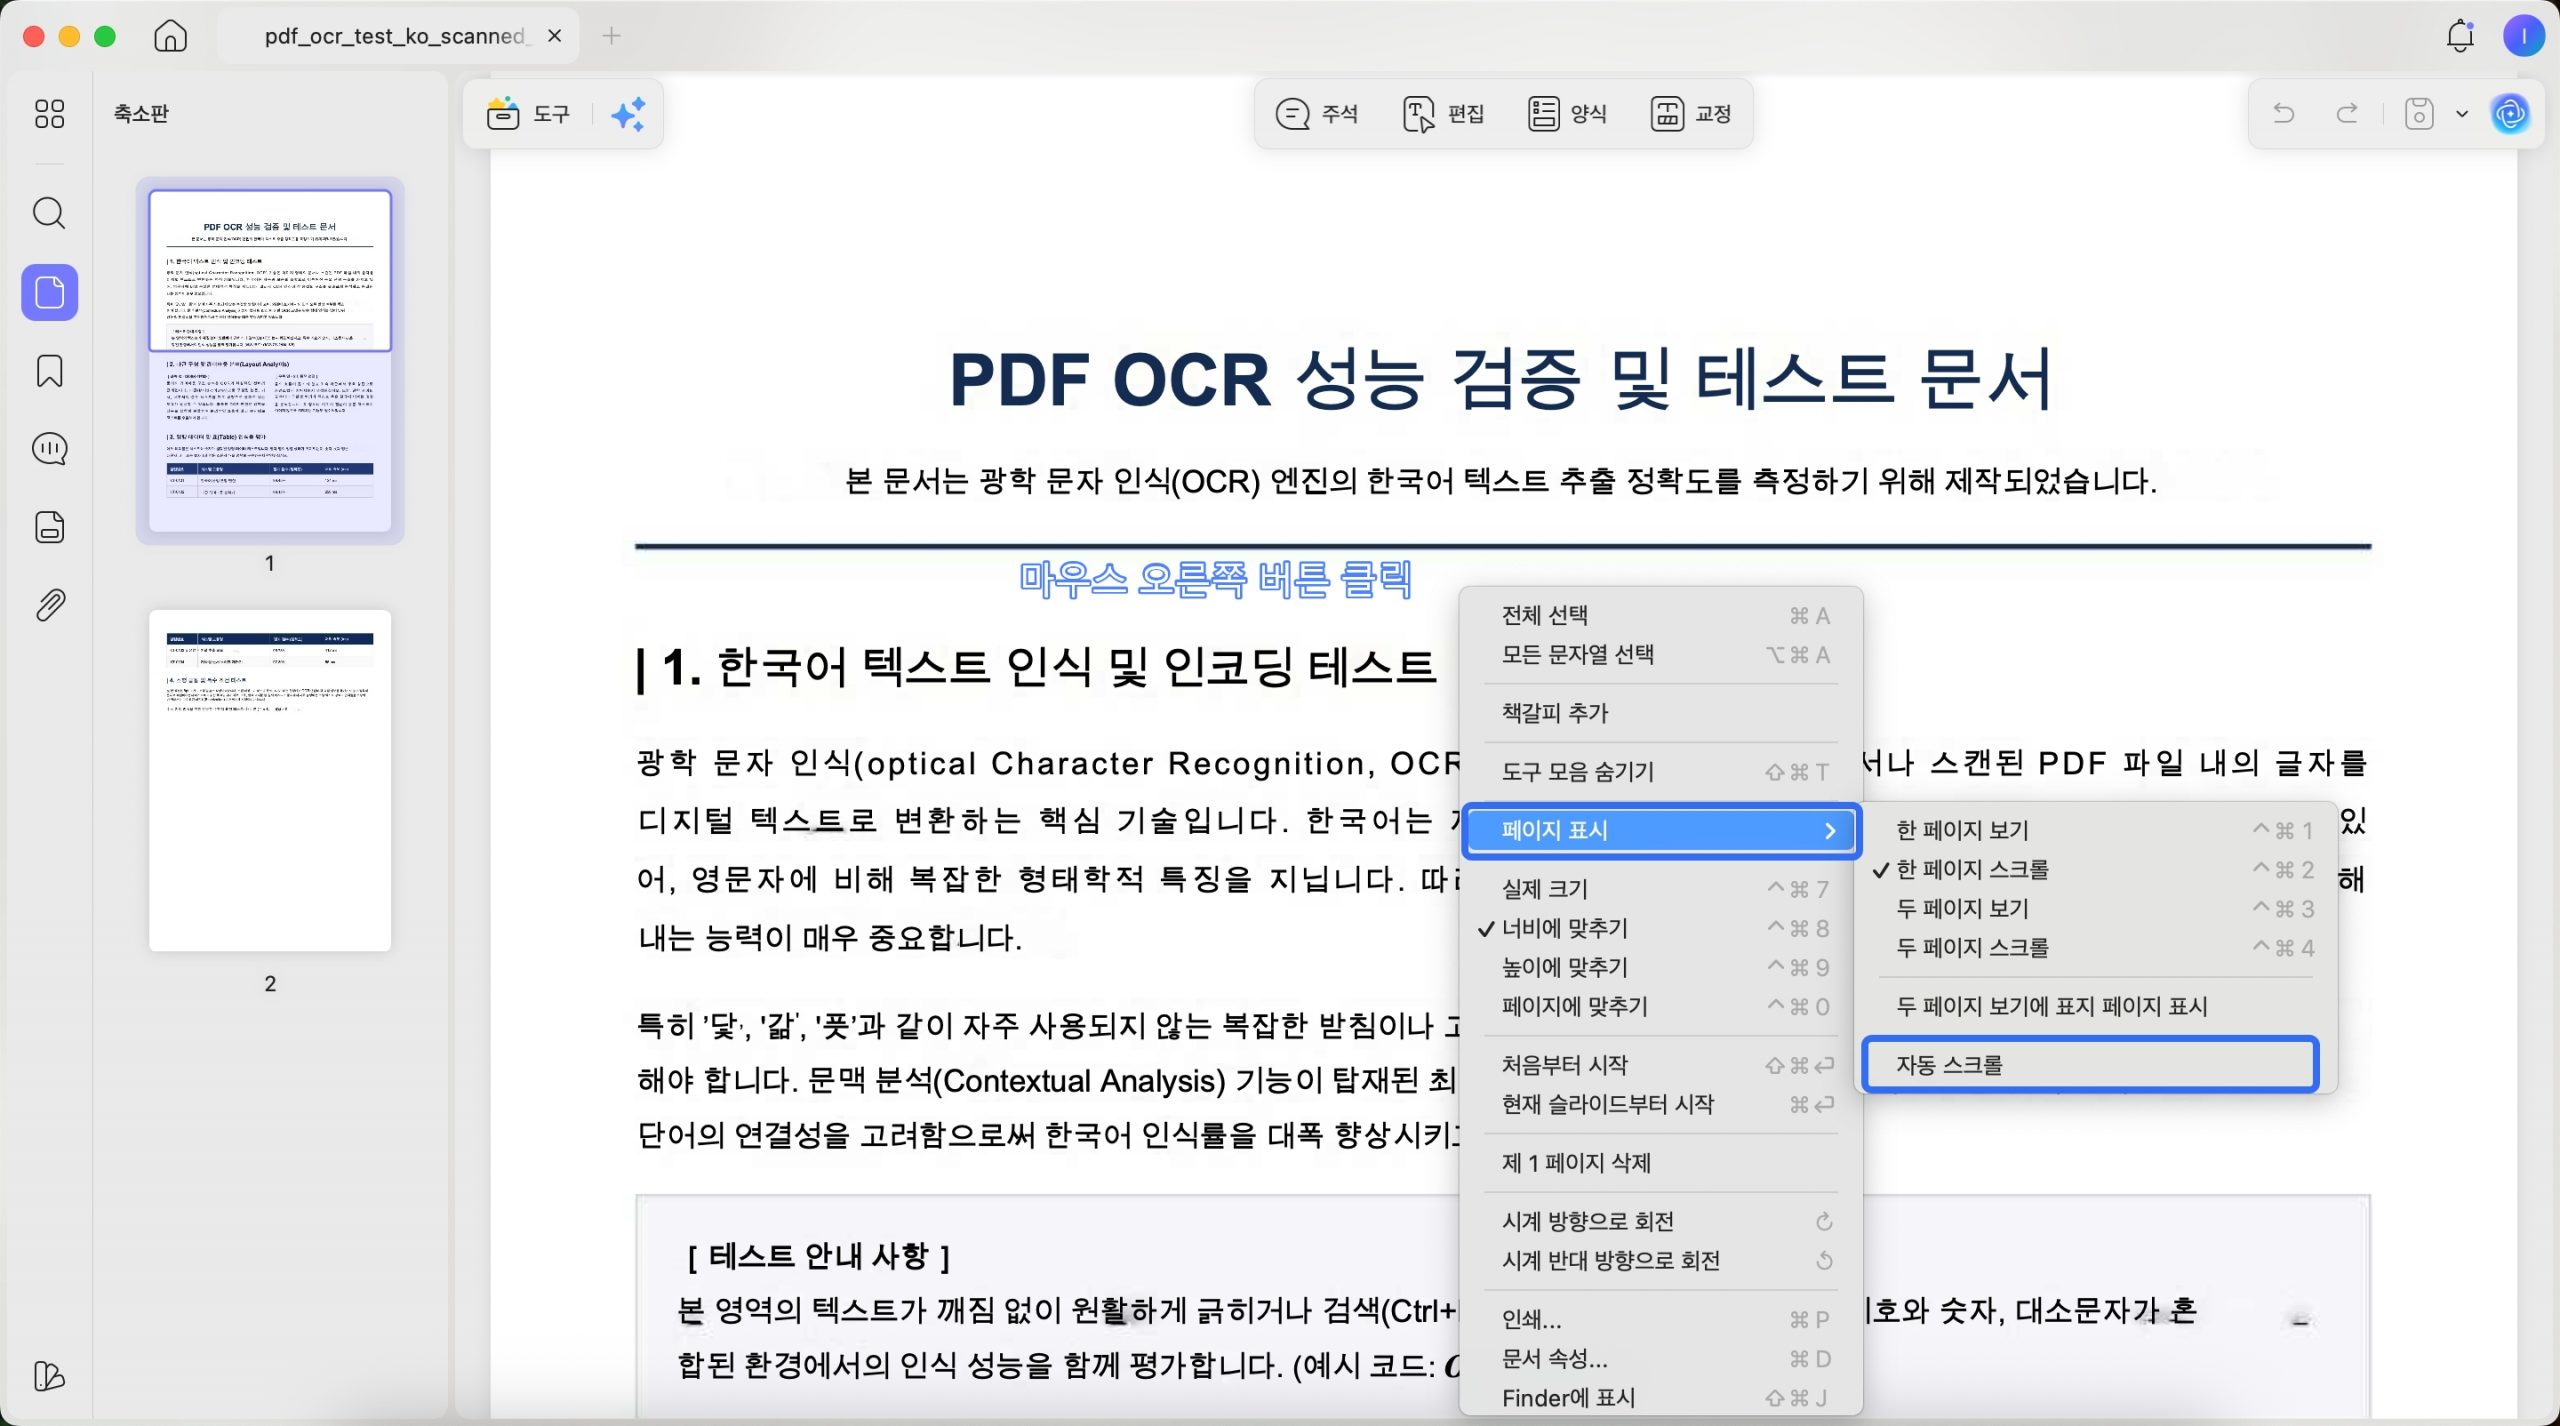
Task: Choose 전체 선택 from context menu
Action: (1661, 615)
